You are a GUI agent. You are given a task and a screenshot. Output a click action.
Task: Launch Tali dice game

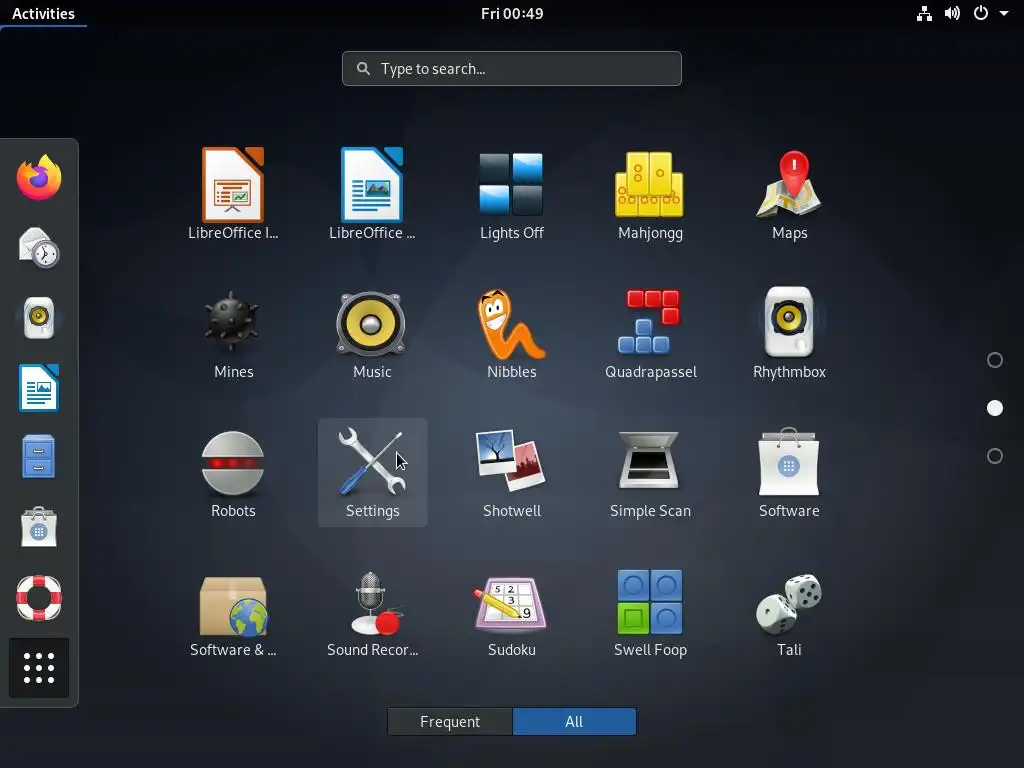(x=790, y=611)
